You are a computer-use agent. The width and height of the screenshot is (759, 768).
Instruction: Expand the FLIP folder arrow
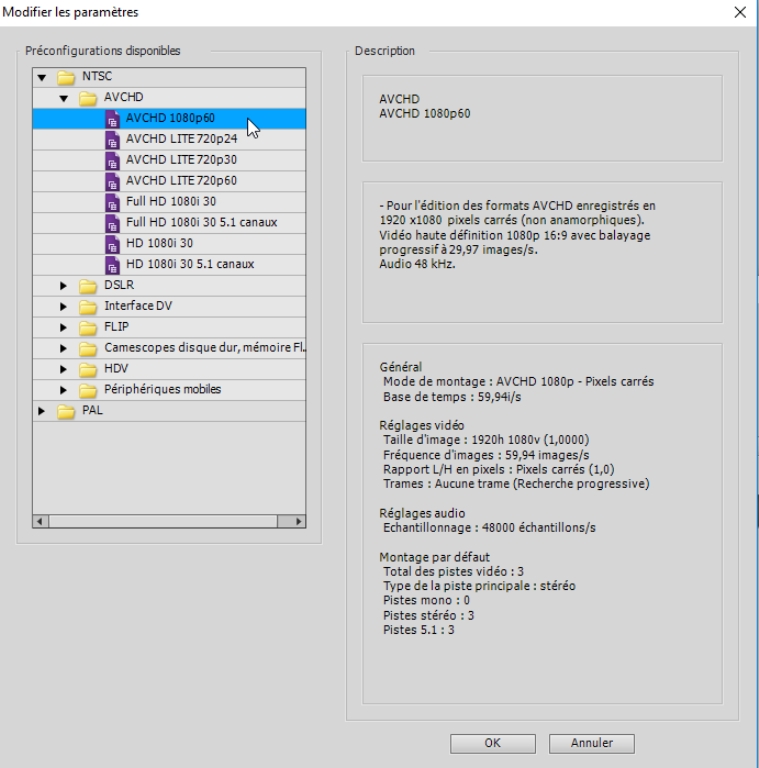pos(63,327)
